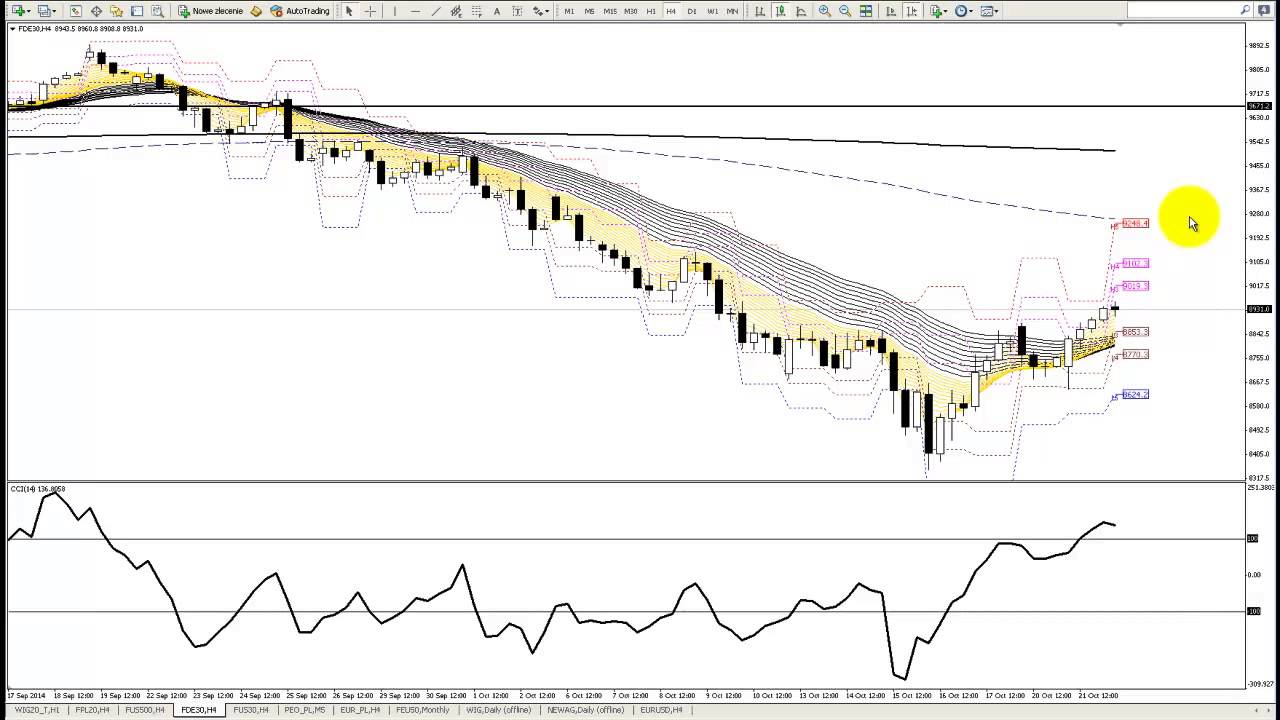
Task: Open the Terminal panel icon
Action: (137, 11)
